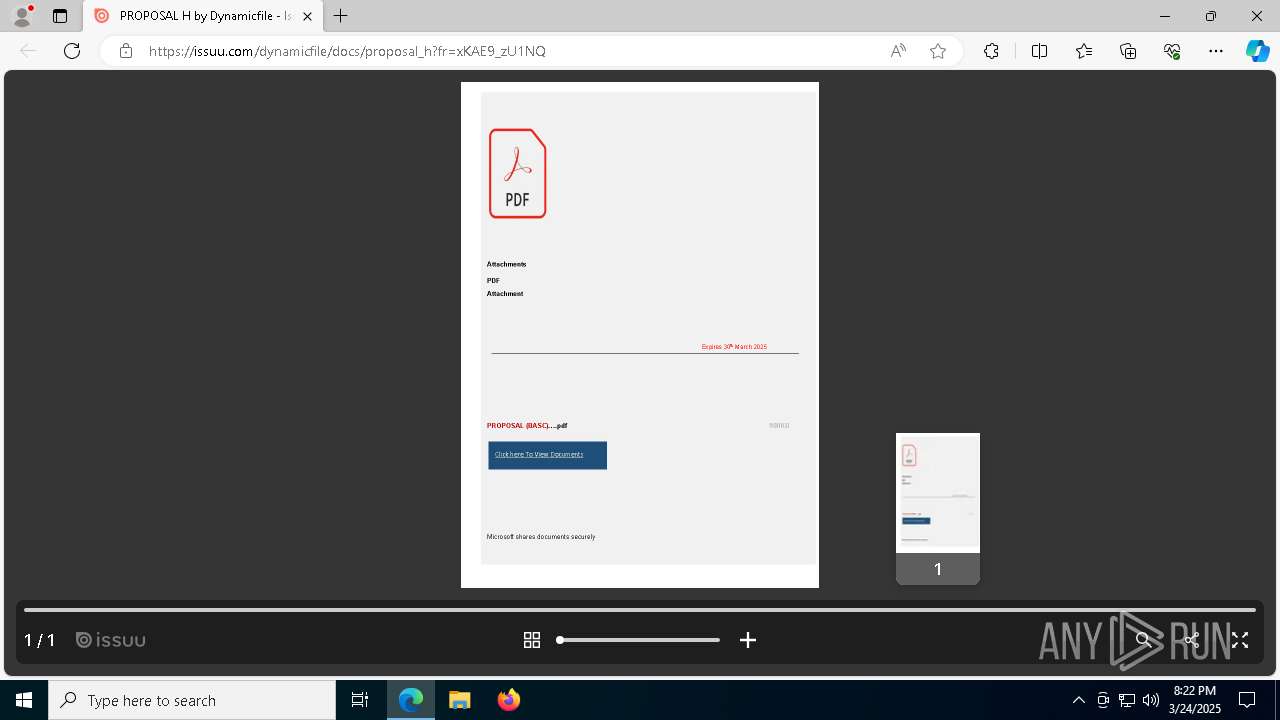Open Task View
The image size is (1280, 720).
[x=360, y=700]
